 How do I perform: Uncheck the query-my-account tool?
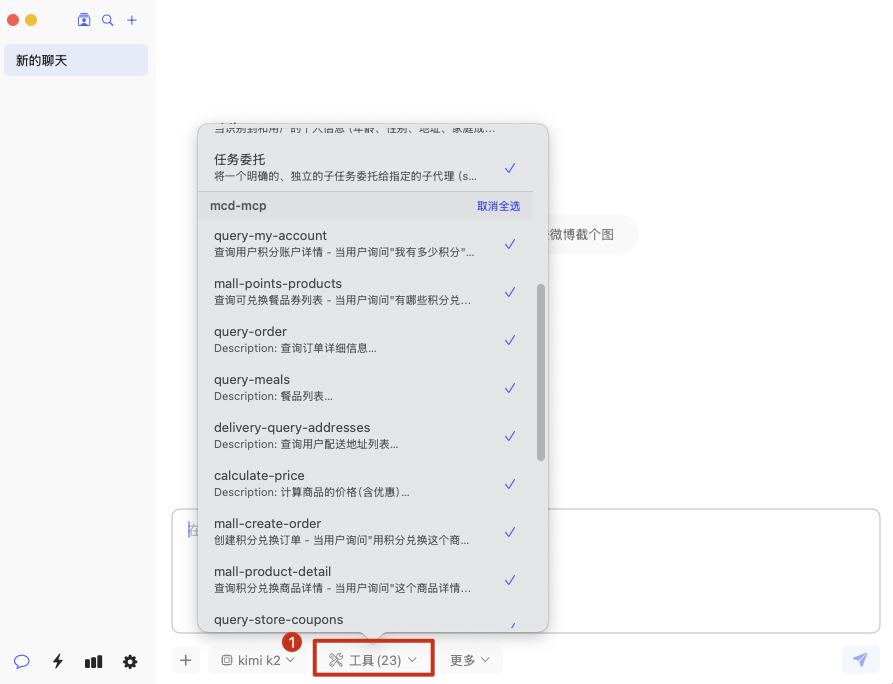pos(510,244)
